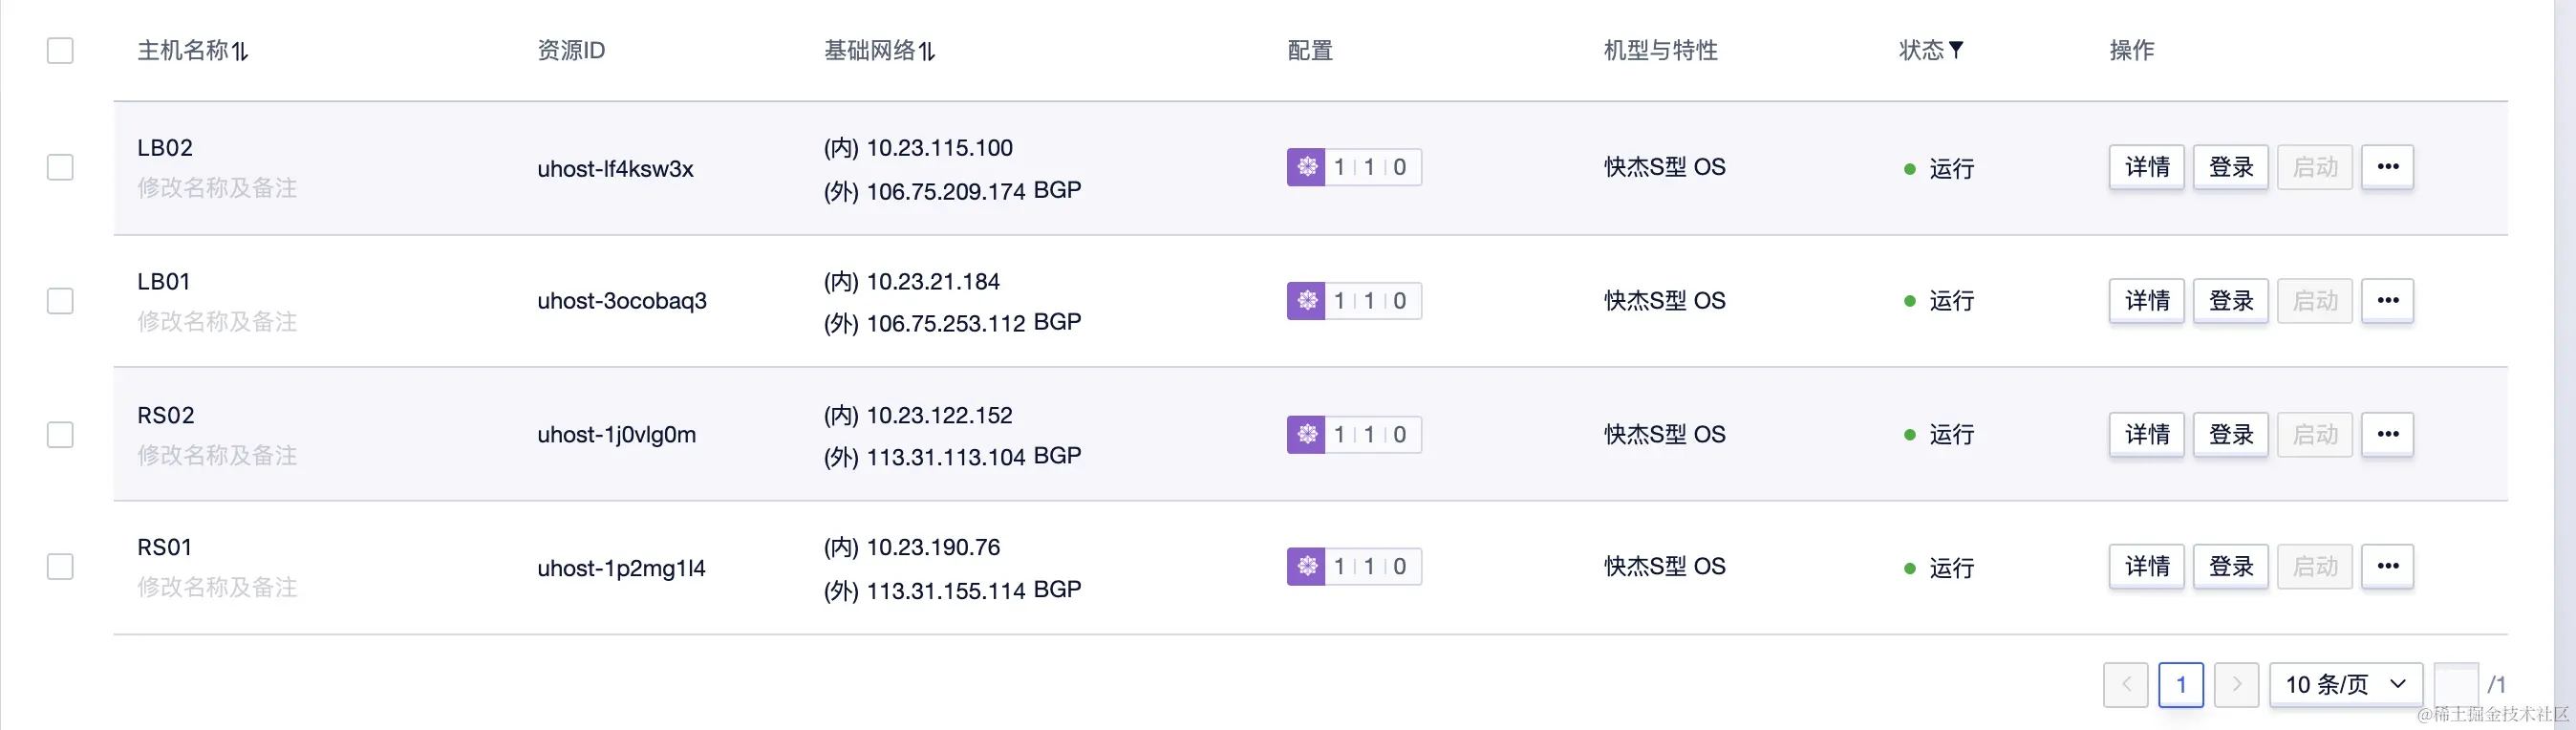
Task: Expand more options for LB01 row
Action: coord(2387,301)
